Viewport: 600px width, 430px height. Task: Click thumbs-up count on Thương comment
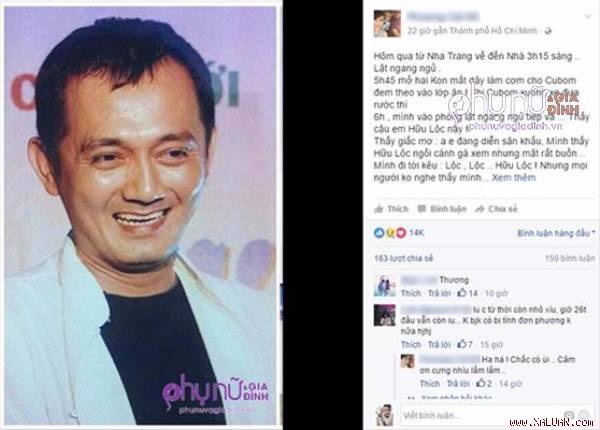468,293
